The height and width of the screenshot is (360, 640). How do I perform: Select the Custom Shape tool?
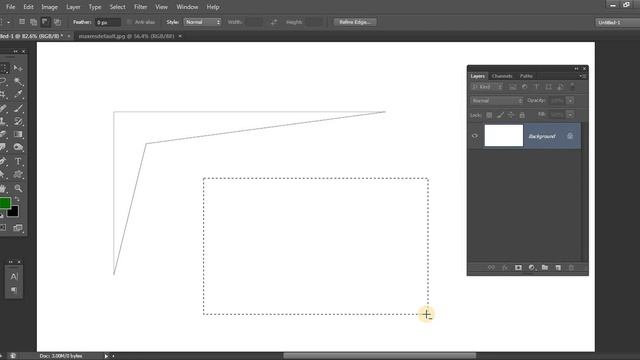18,175
